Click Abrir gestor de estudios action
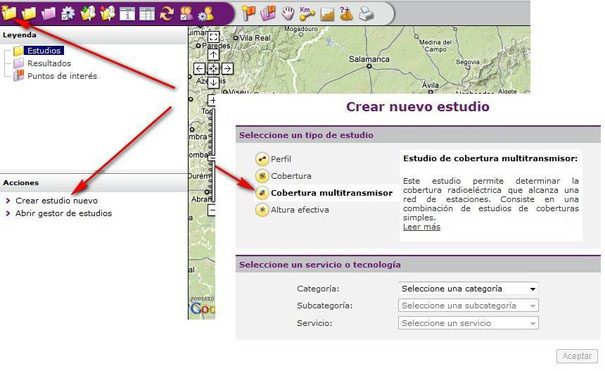 [x=64, y=213]
